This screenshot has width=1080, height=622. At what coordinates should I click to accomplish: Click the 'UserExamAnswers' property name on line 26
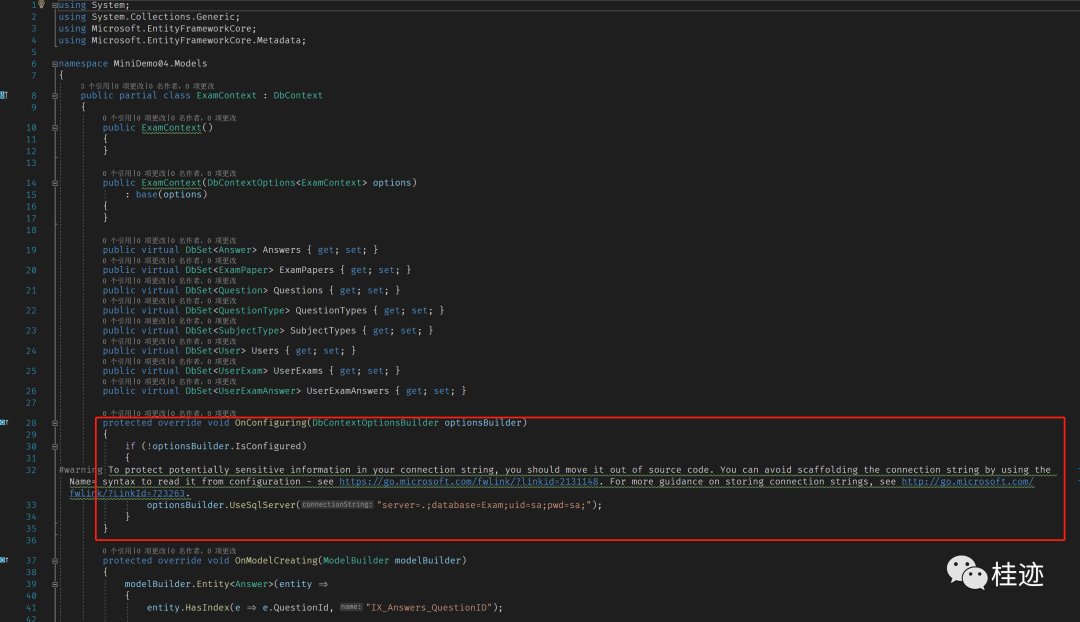pyautogui.click(x=348, y=391)
